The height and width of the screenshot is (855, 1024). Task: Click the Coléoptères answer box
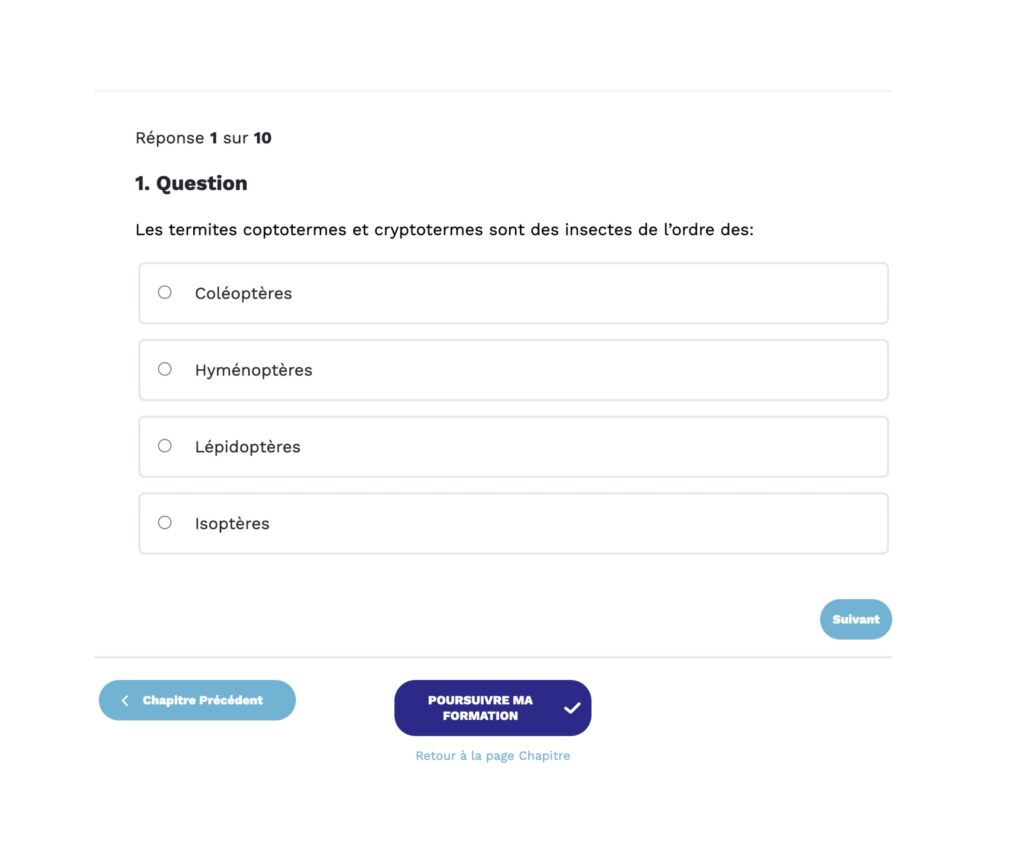[x=512, y=292]
